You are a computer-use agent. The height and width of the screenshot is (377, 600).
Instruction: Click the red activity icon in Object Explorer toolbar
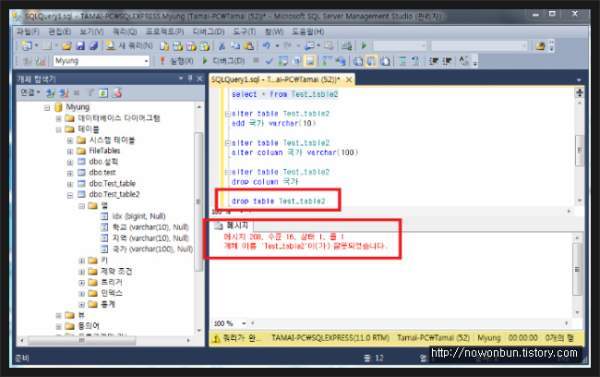118,93
